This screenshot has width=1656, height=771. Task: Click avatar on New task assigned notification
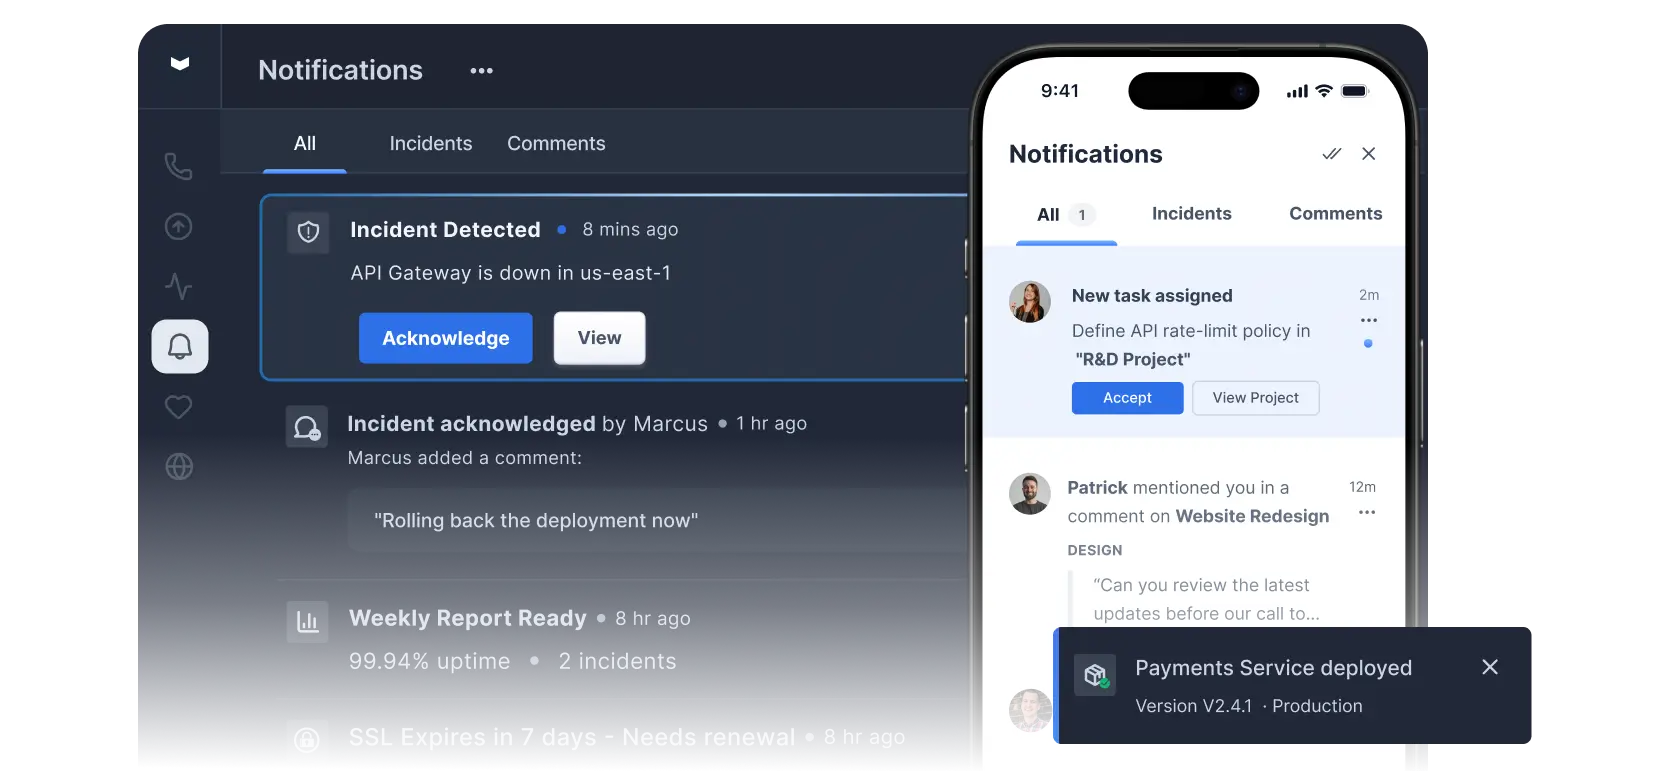tap(1030, 302)
